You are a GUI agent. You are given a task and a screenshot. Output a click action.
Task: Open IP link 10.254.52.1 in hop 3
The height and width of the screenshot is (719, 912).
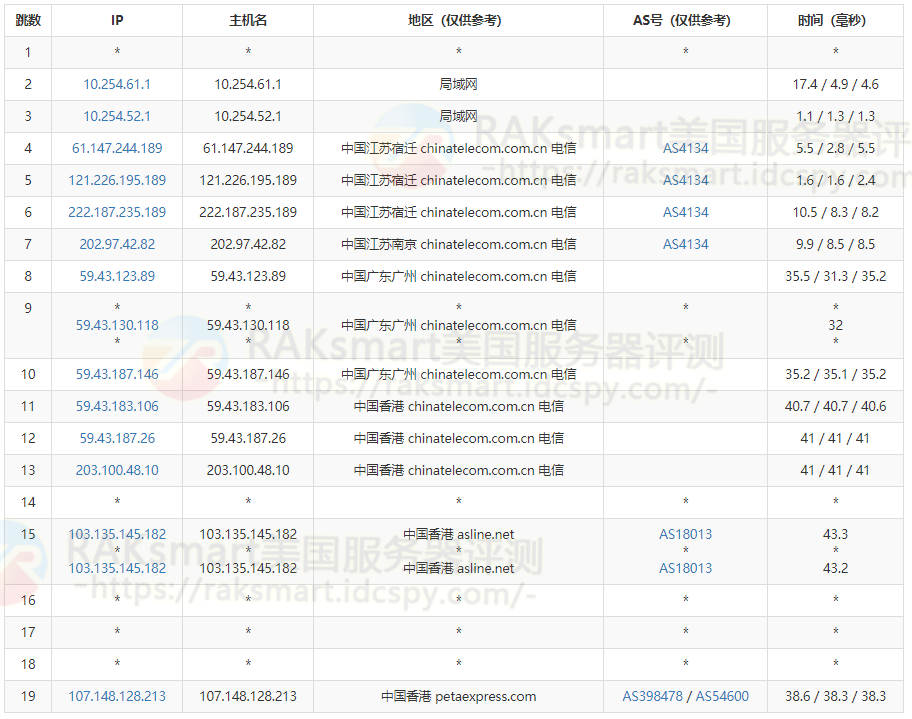[117, 117]
